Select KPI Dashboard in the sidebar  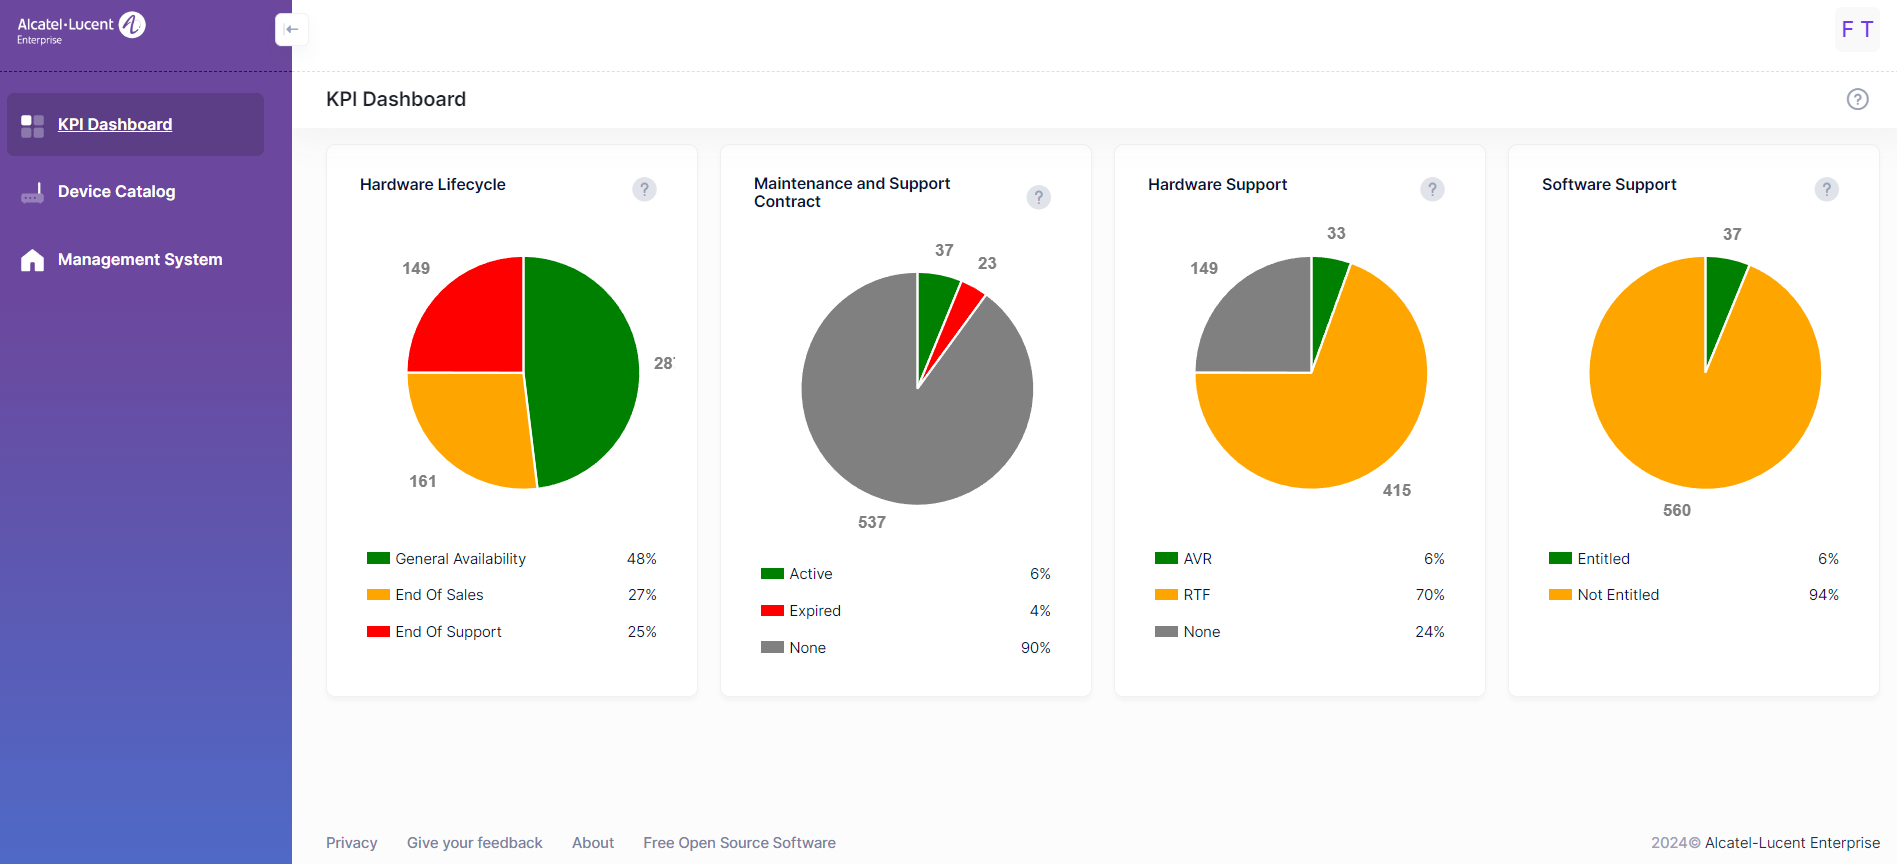(114, 125)
